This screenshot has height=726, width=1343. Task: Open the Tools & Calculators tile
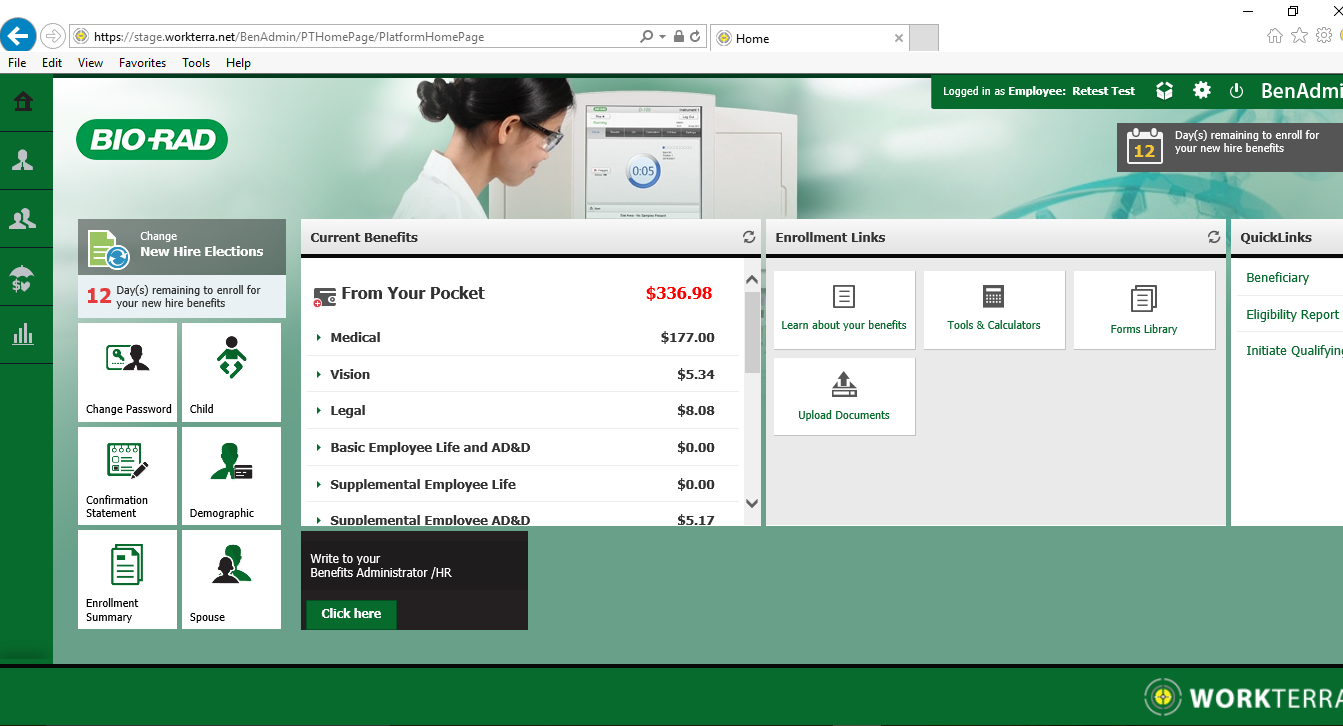tap(994, 310)
